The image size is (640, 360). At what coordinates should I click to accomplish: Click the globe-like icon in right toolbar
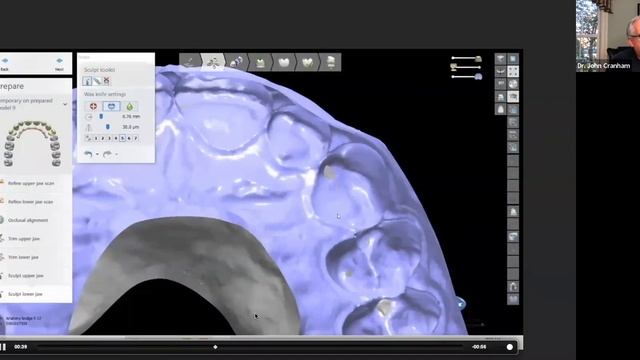click(x=513, y=84)
